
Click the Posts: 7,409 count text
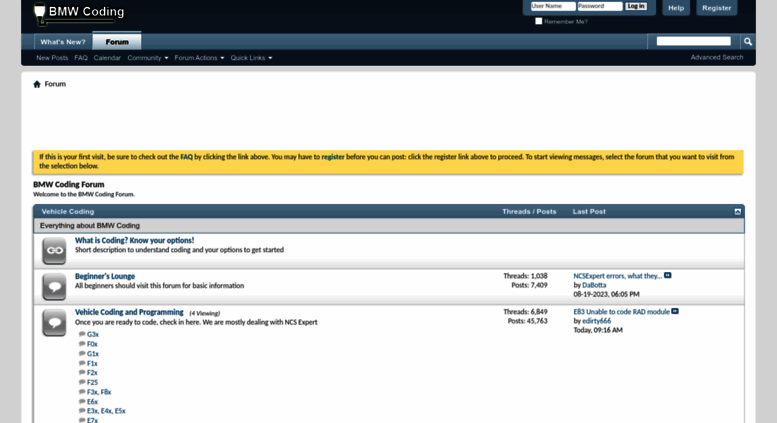tap(529, 285)
